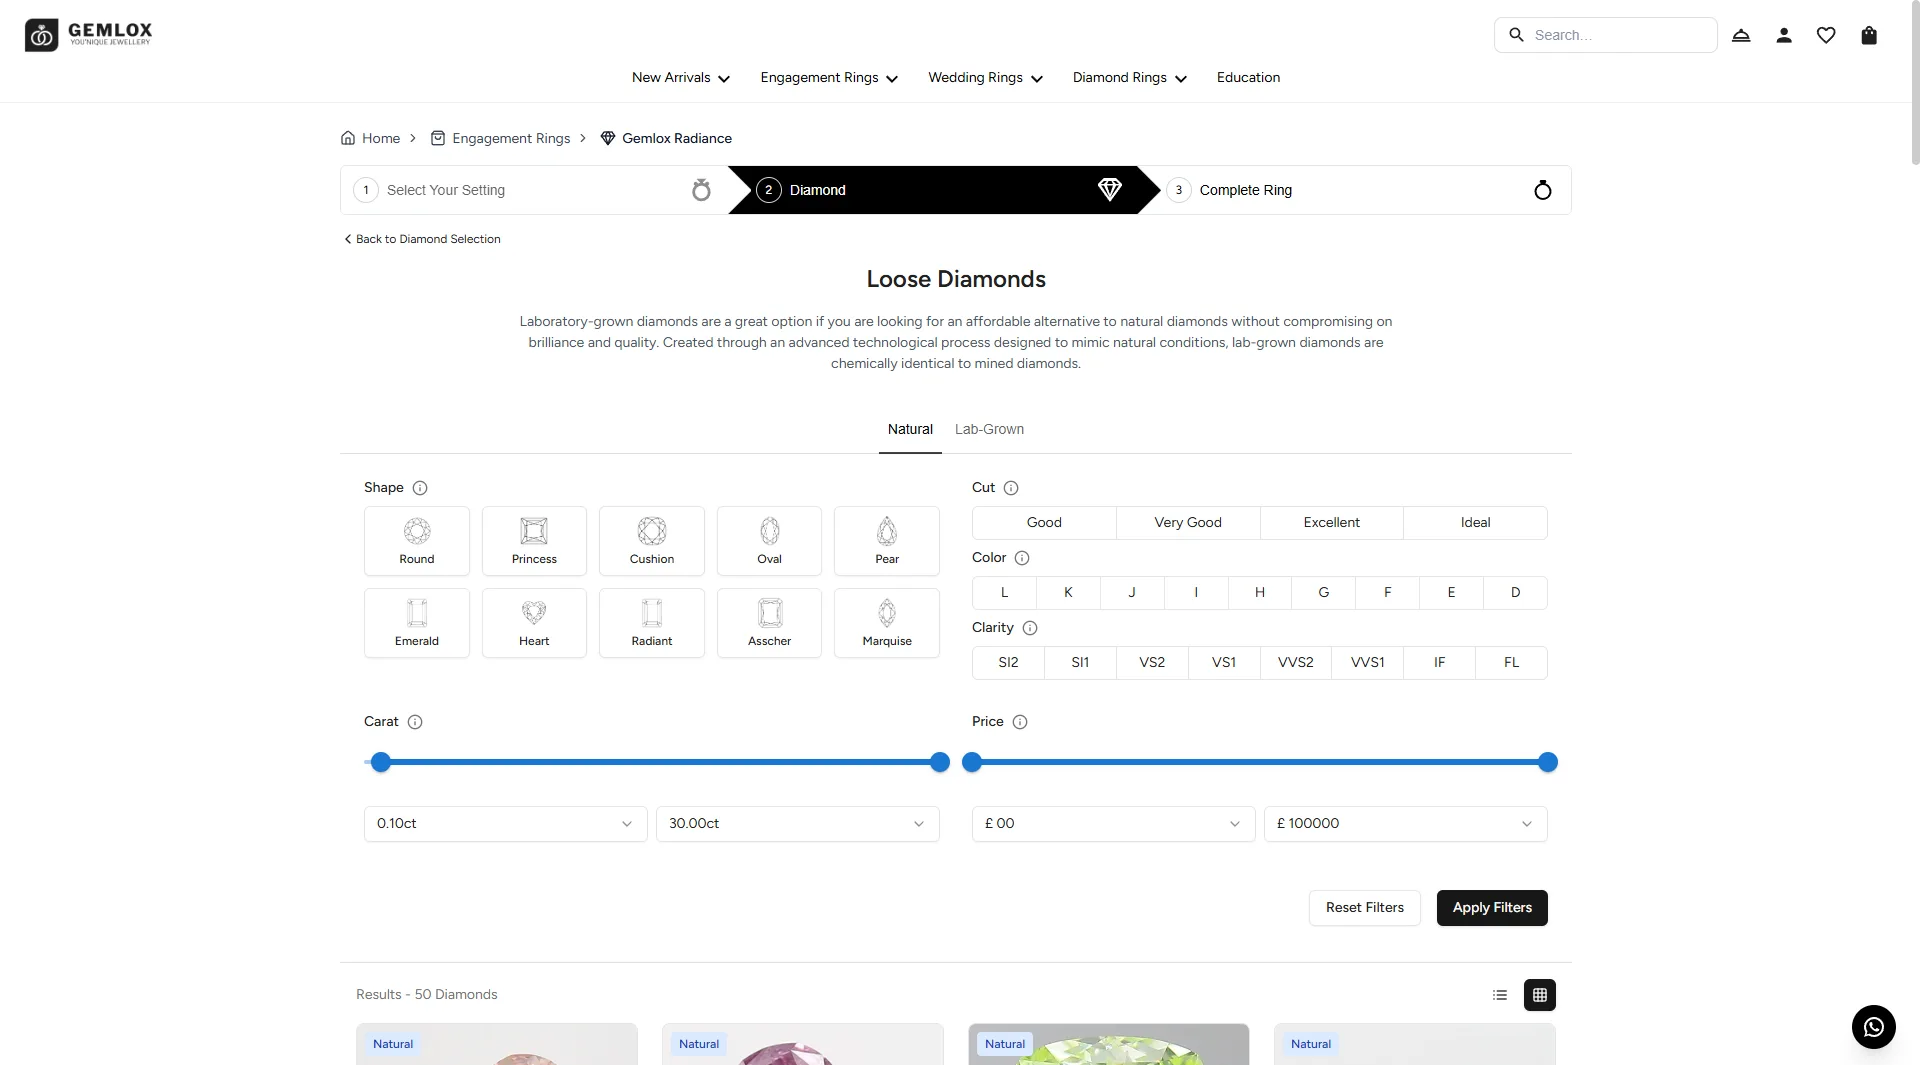Viewport: 1920px width, 1065px height.
Task: Switch to list view icon
Action: (1499, 995)
